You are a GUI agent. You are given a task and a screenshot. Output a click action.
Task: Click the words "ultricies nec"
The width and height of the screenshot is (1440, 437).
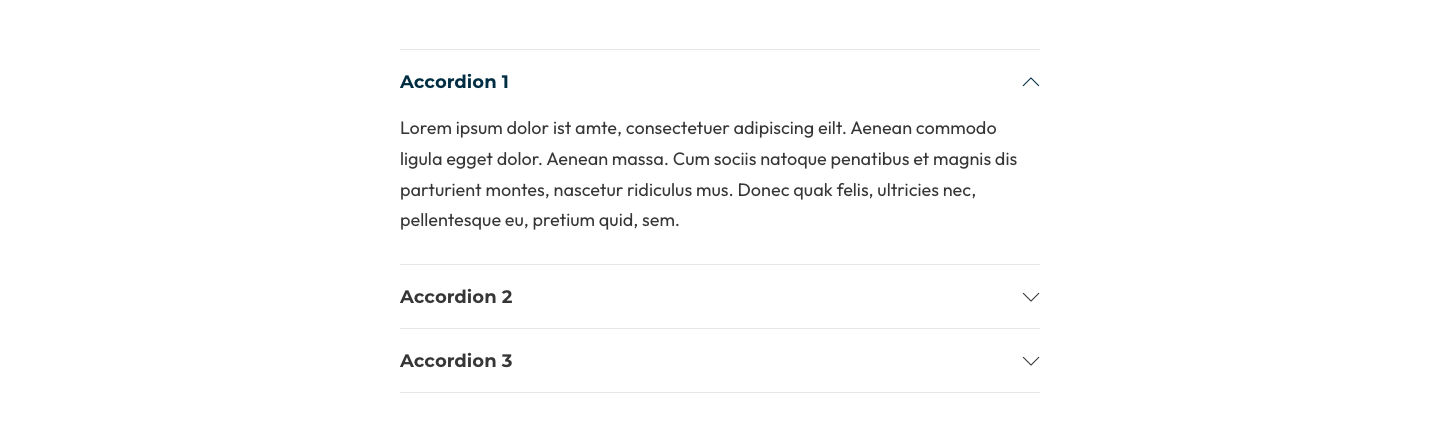[925, 190]
